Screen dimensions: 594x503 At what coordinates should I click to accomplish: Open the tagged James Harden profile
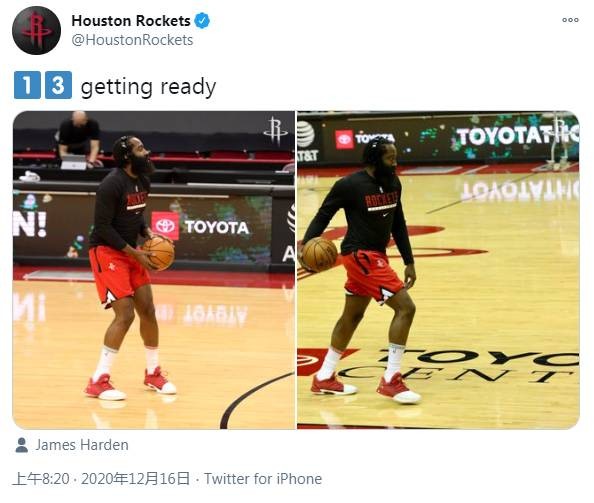[82, 445]
